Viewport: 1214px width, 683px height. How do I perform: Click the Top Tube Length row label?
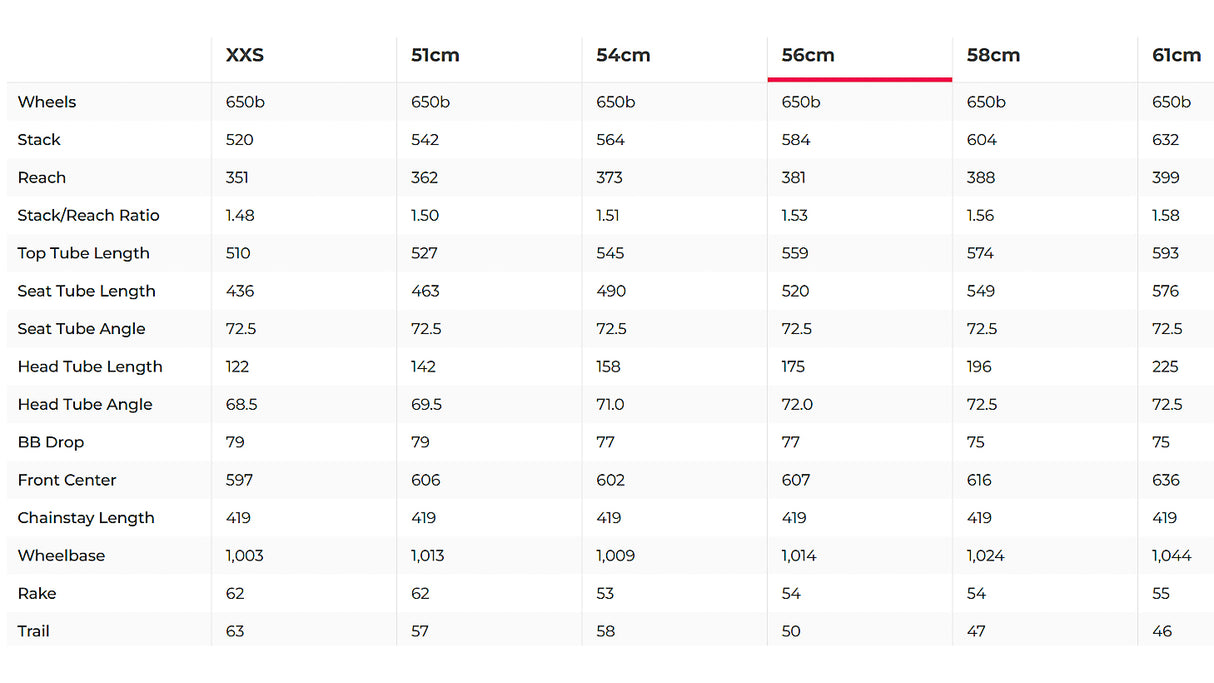83,253
